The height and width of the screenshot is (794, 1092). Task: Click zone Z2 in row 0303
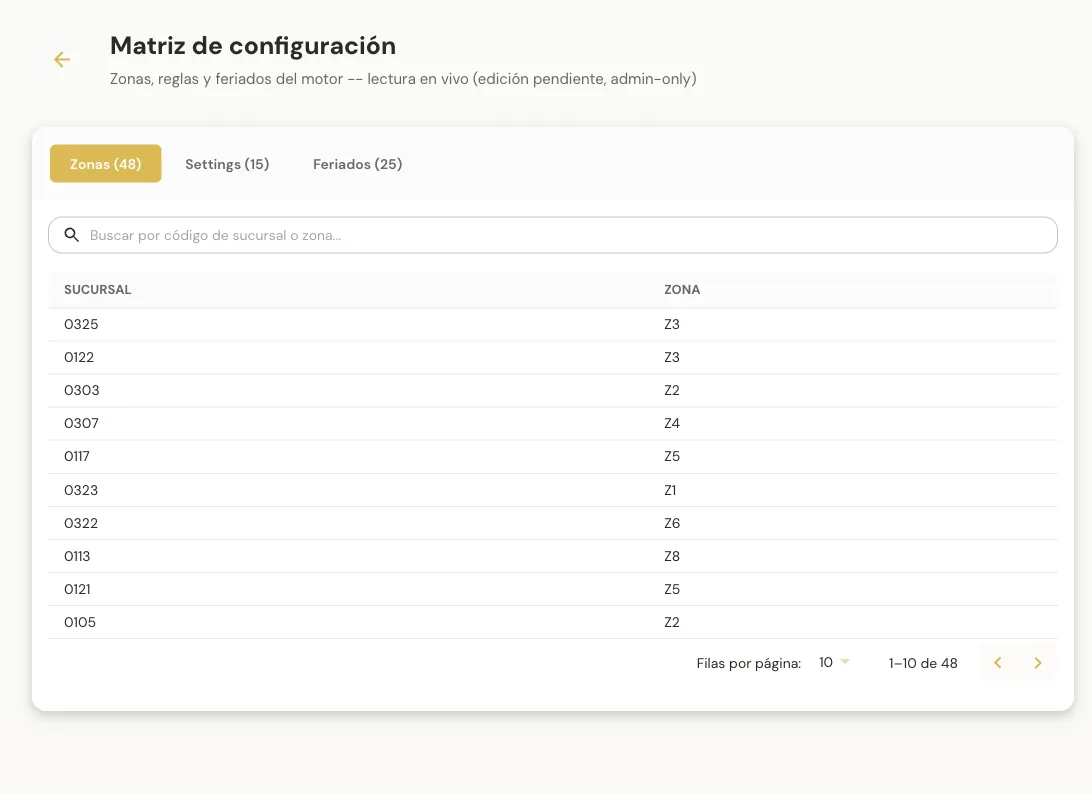pos(672,390)
